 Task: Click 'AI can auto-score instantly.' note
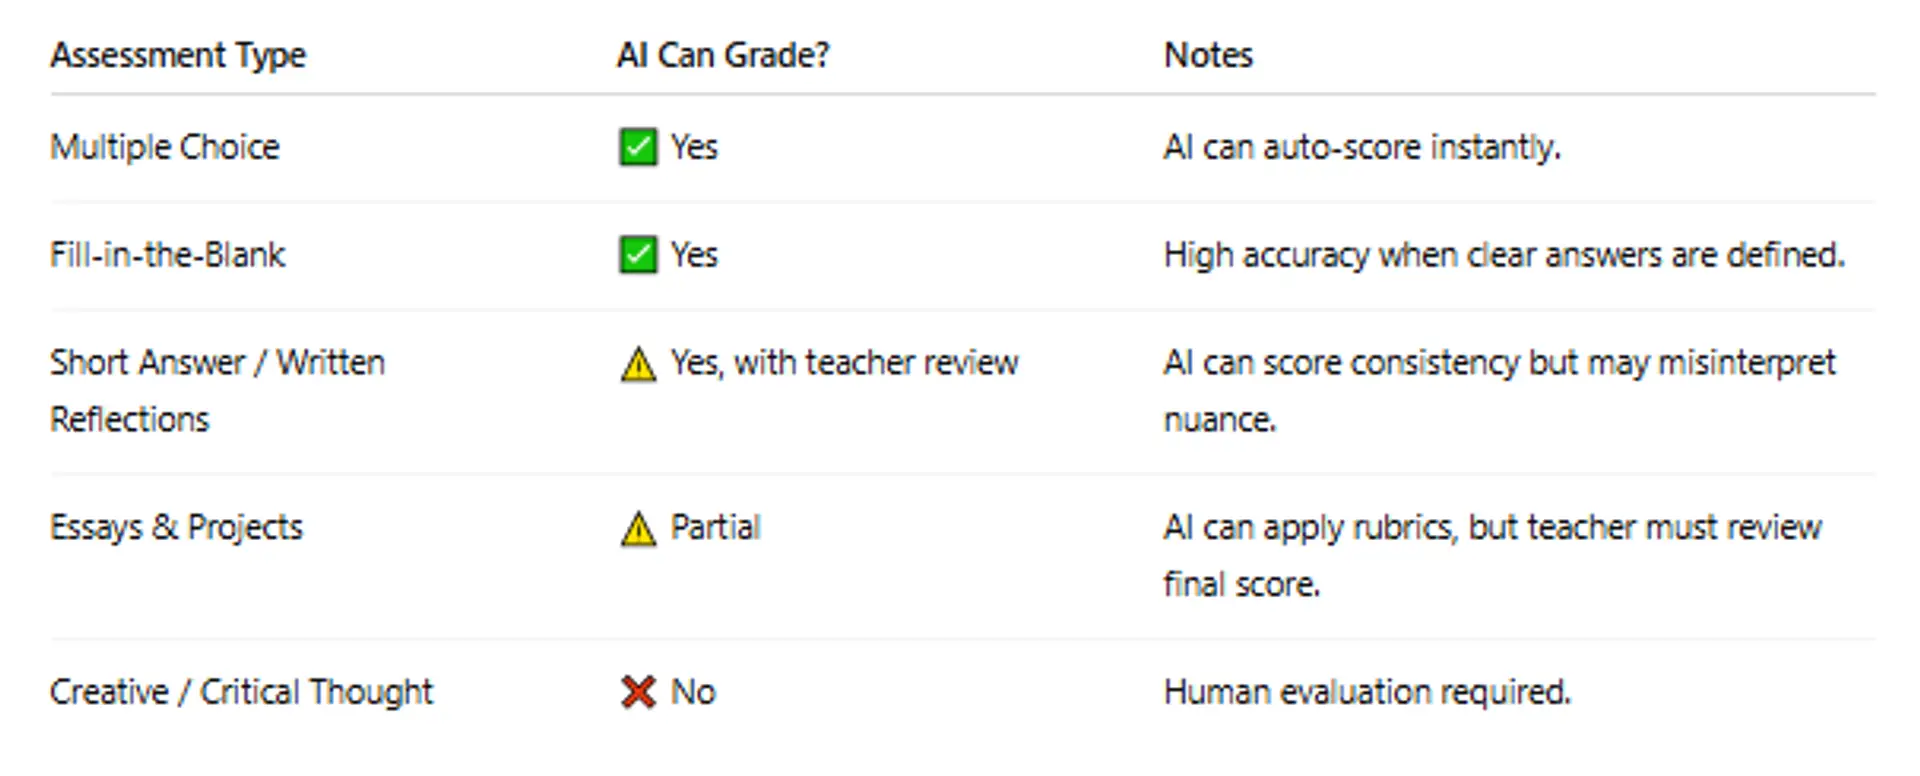1361,147
